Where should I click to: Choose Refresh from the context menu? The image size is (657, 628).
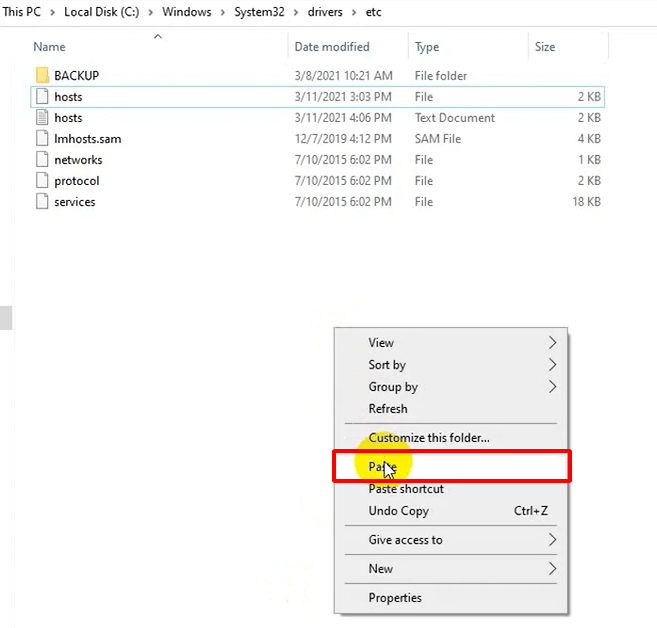451,408
